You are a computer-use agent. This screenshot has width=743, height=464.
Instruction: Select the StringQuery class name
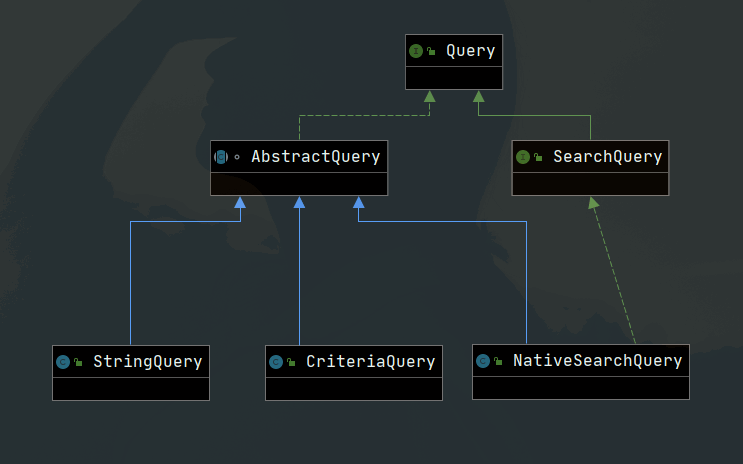tap(148, 362)
